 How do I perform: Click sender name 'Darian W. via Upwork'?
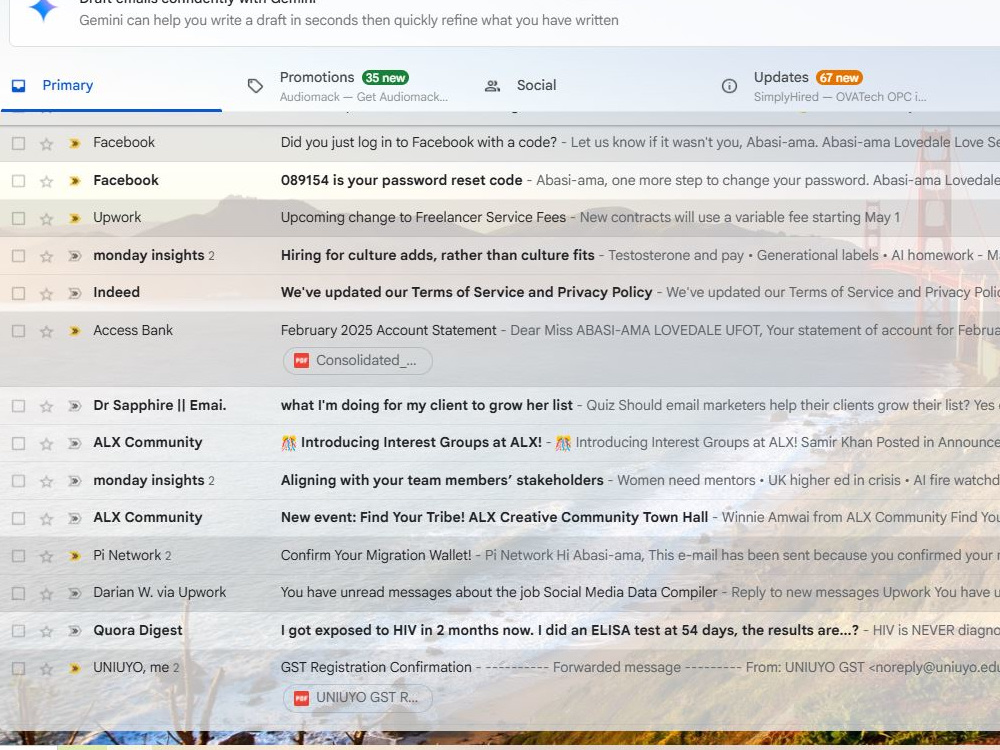[x=159, y=592]
